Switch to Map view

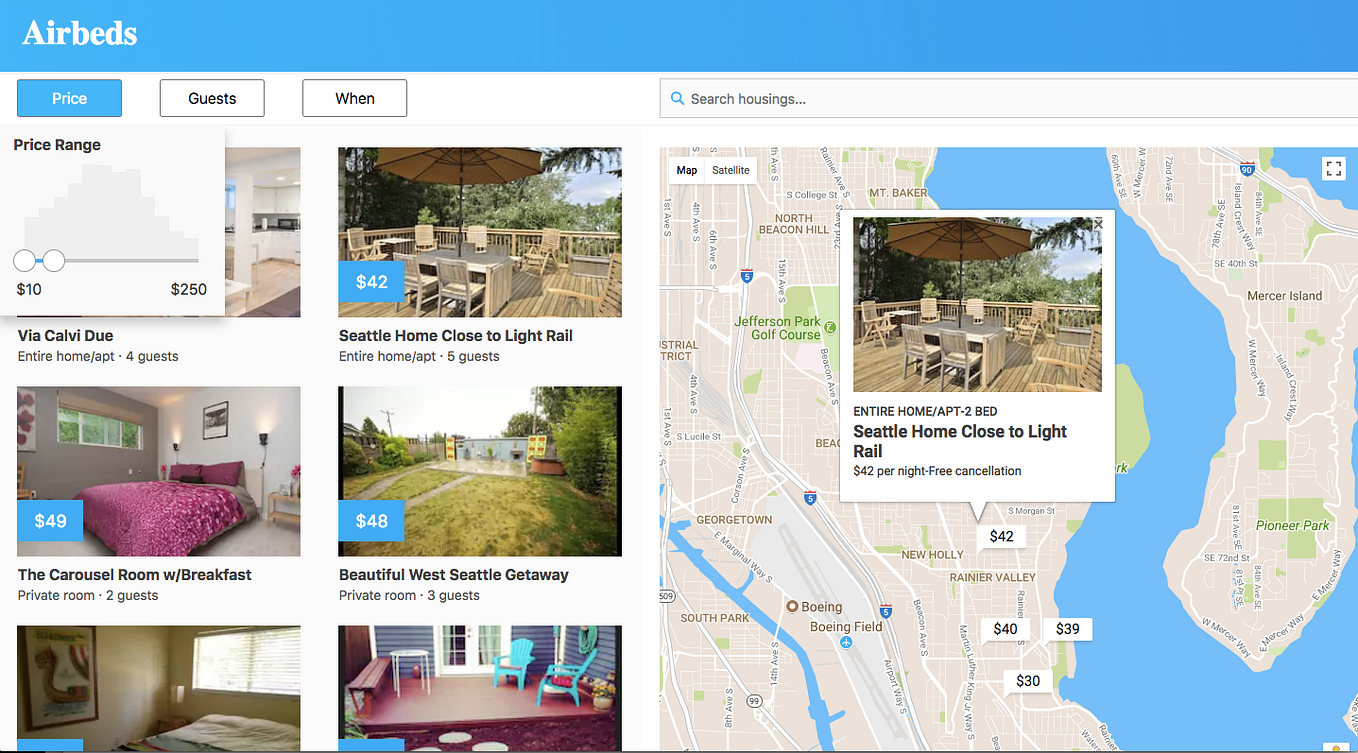(687, 169)
